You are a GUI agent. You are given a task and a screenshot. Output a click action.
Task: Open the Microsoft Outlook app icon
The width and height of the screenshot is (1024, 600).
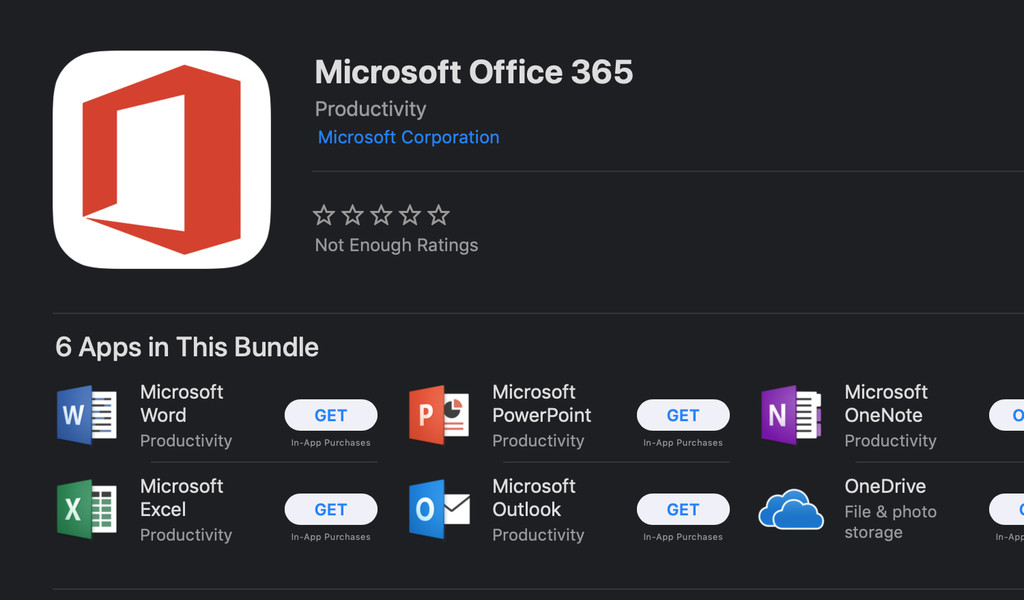[439, 509]
